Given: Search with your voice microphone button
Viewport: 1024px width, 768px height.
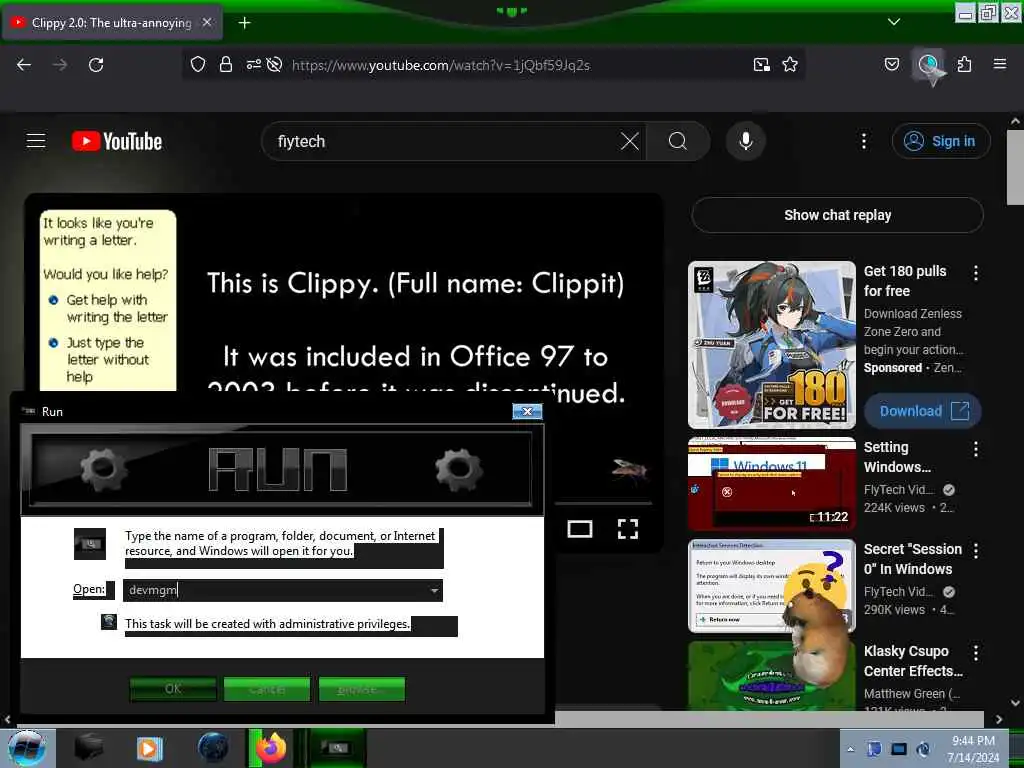Looking at the screenshot, I should 746,141.
